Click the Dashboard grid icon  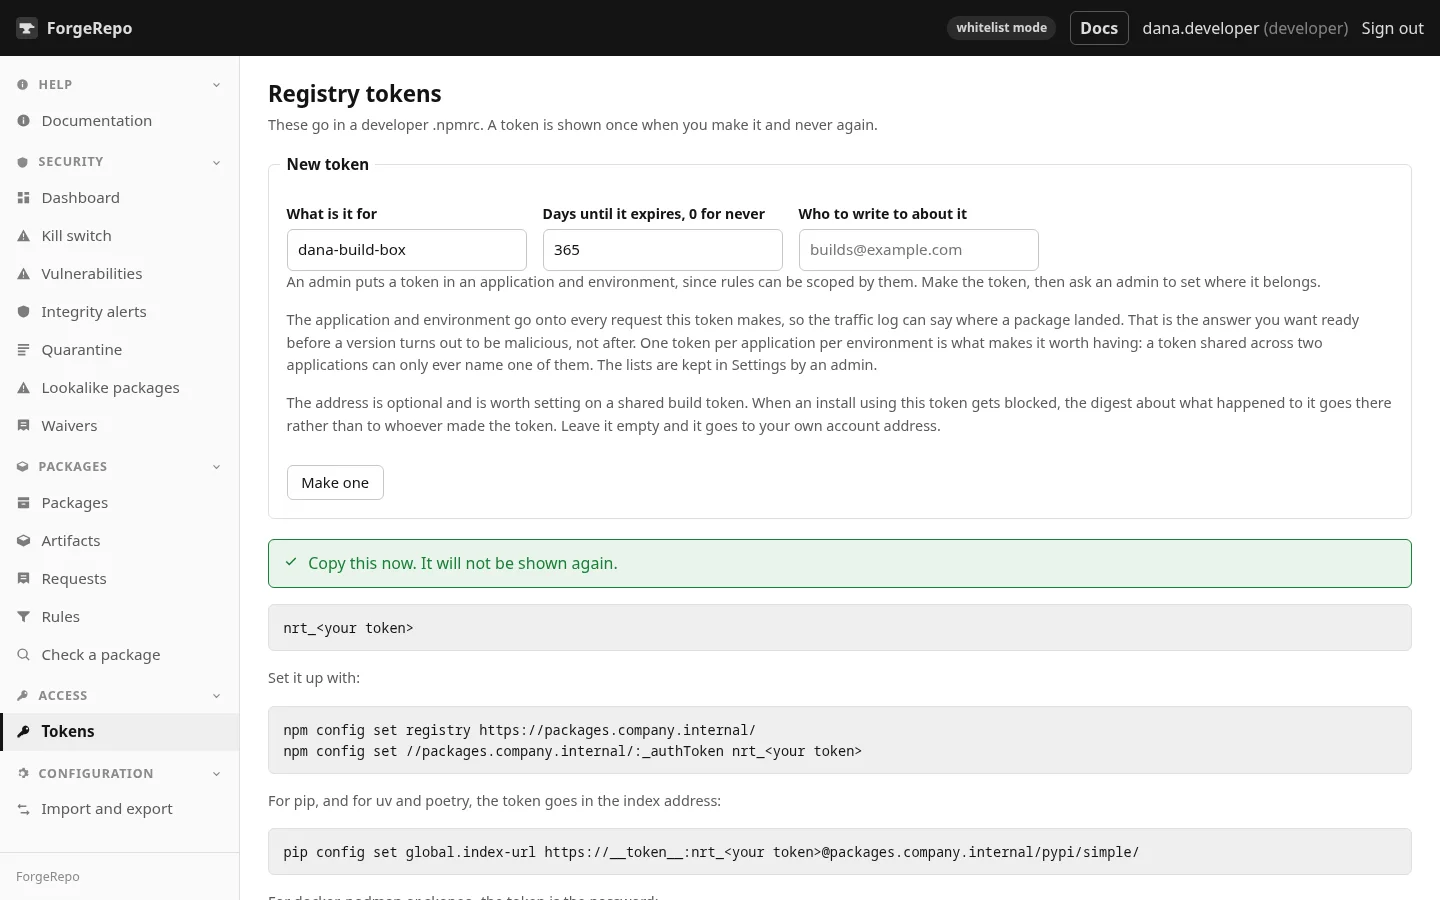[x=23, y=198]
